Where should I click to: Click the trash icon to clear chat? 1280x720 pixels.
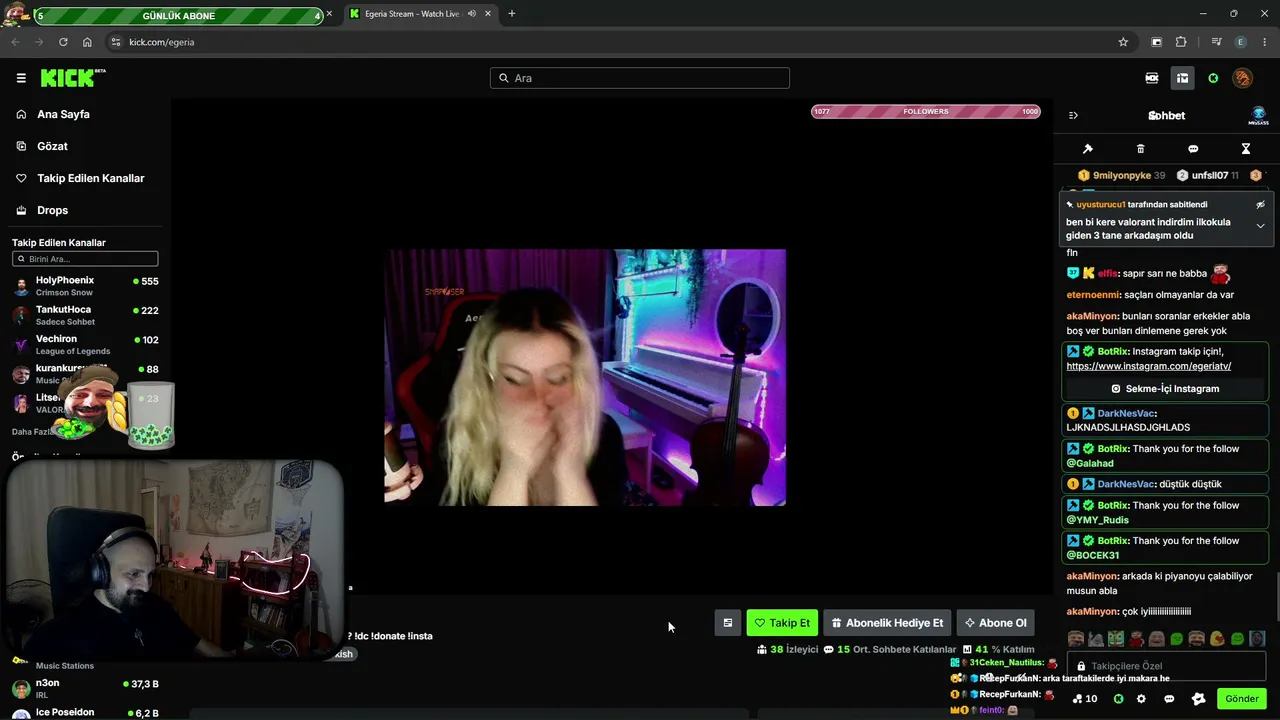[1141, 149]
